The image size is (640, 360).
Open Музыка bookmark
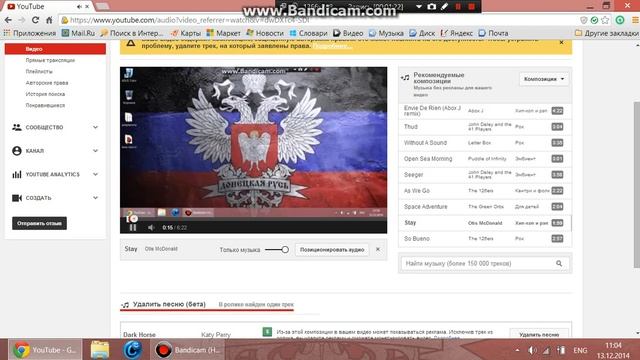coord(386,33)
